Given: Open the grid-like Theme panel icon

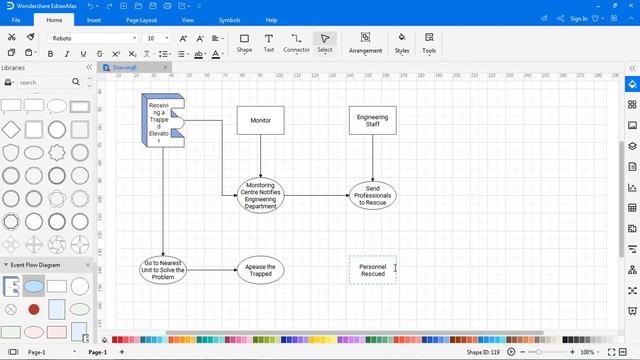Looking at the screenshot, I should point(632,104).
